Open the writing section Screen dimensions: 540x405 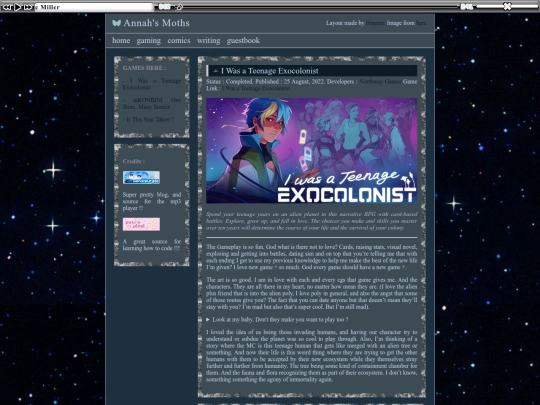click(x=208, y=41)
